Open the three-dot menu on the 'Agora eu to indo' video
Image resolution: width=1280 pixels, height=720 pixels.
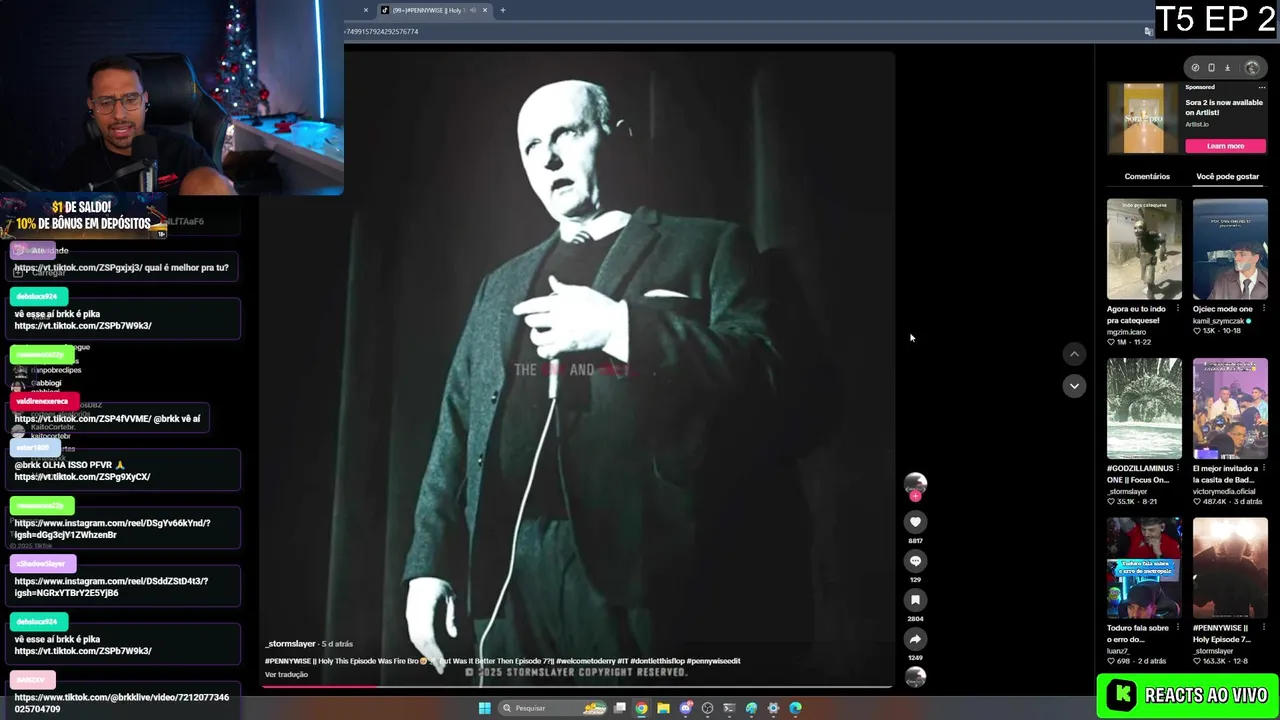[1177, 309]
